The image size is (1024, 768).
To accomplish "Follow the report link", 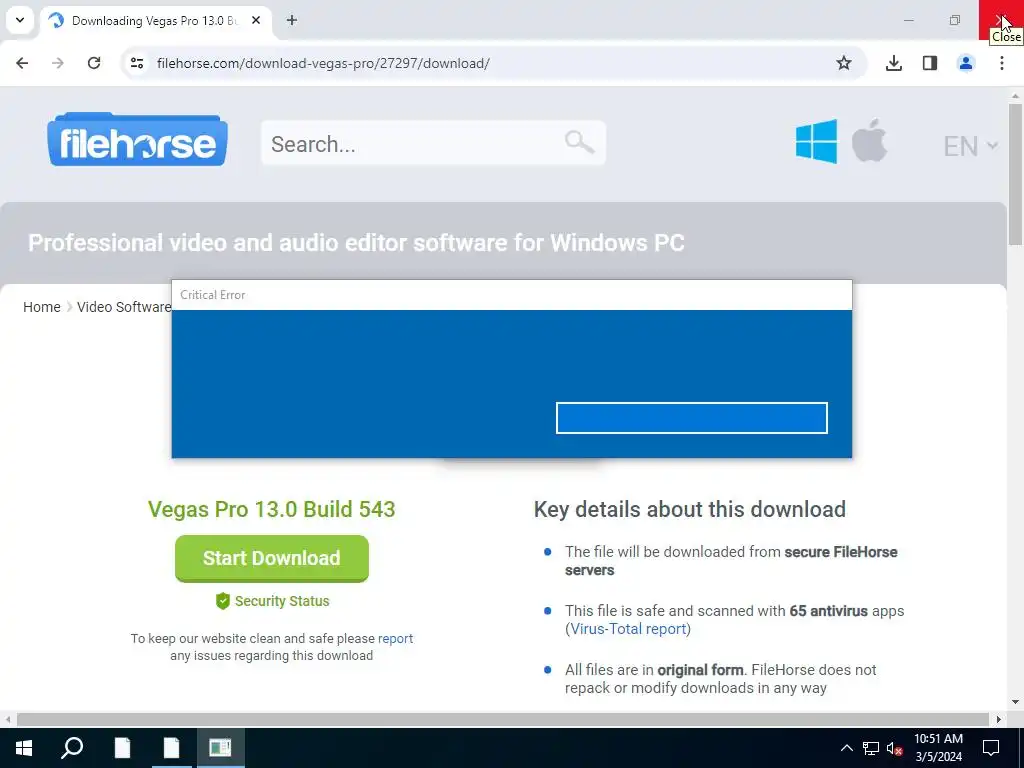I will 395,639.
